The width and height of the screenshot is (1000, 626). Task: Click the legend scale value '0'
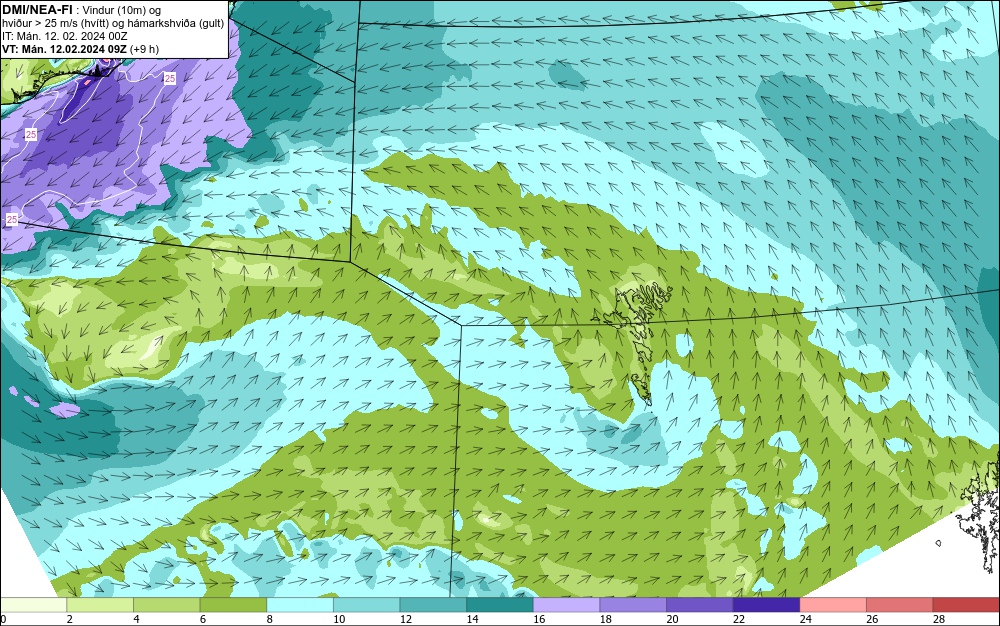3,619
